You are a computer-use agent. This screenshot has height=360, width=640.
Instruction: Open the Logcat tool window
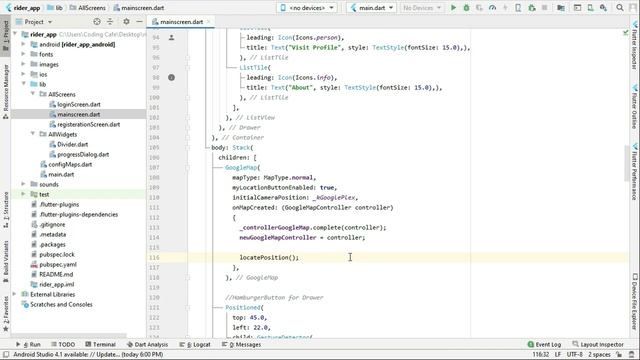195,344
